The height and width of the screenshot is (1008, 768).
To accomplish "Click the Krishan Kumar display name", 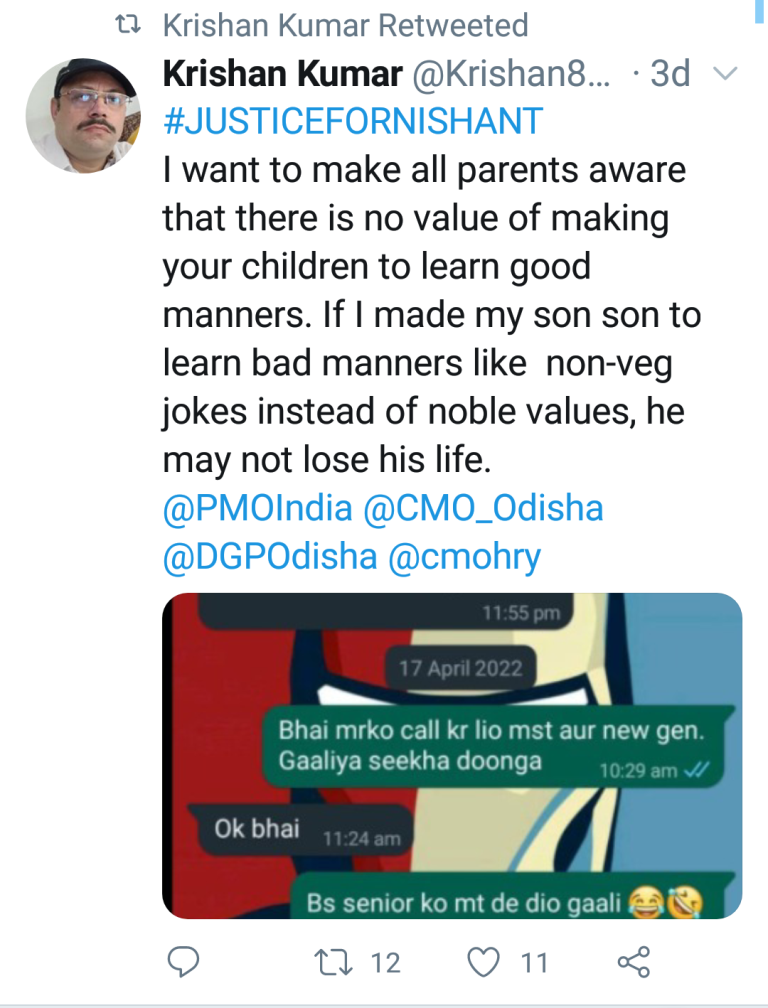I will (280, 75).
